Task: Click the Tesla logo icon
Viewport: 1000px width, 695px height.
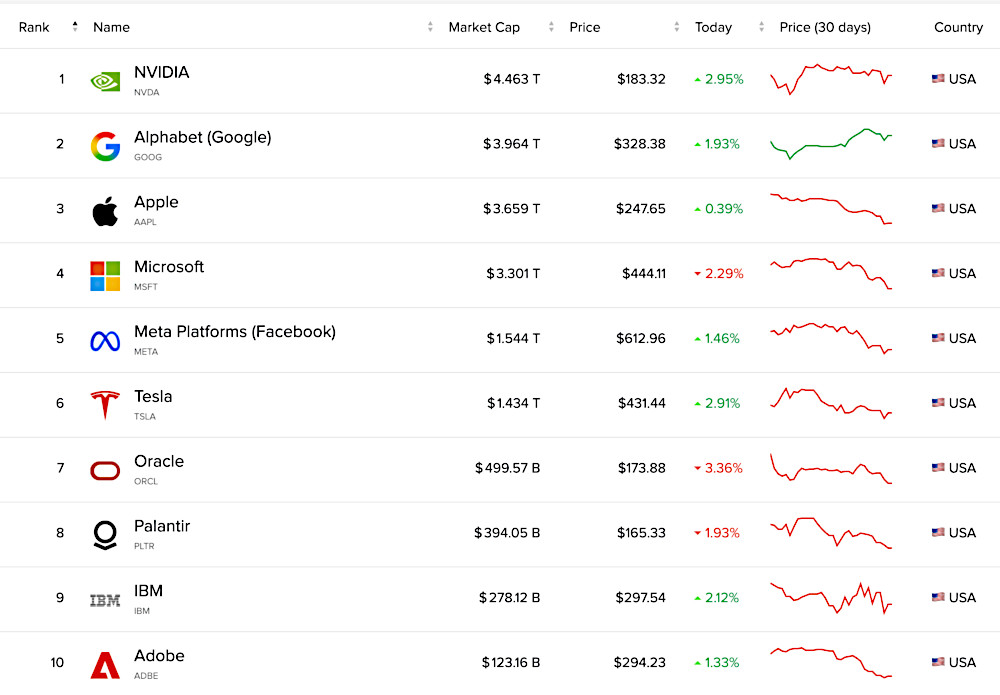Action: 105,405
